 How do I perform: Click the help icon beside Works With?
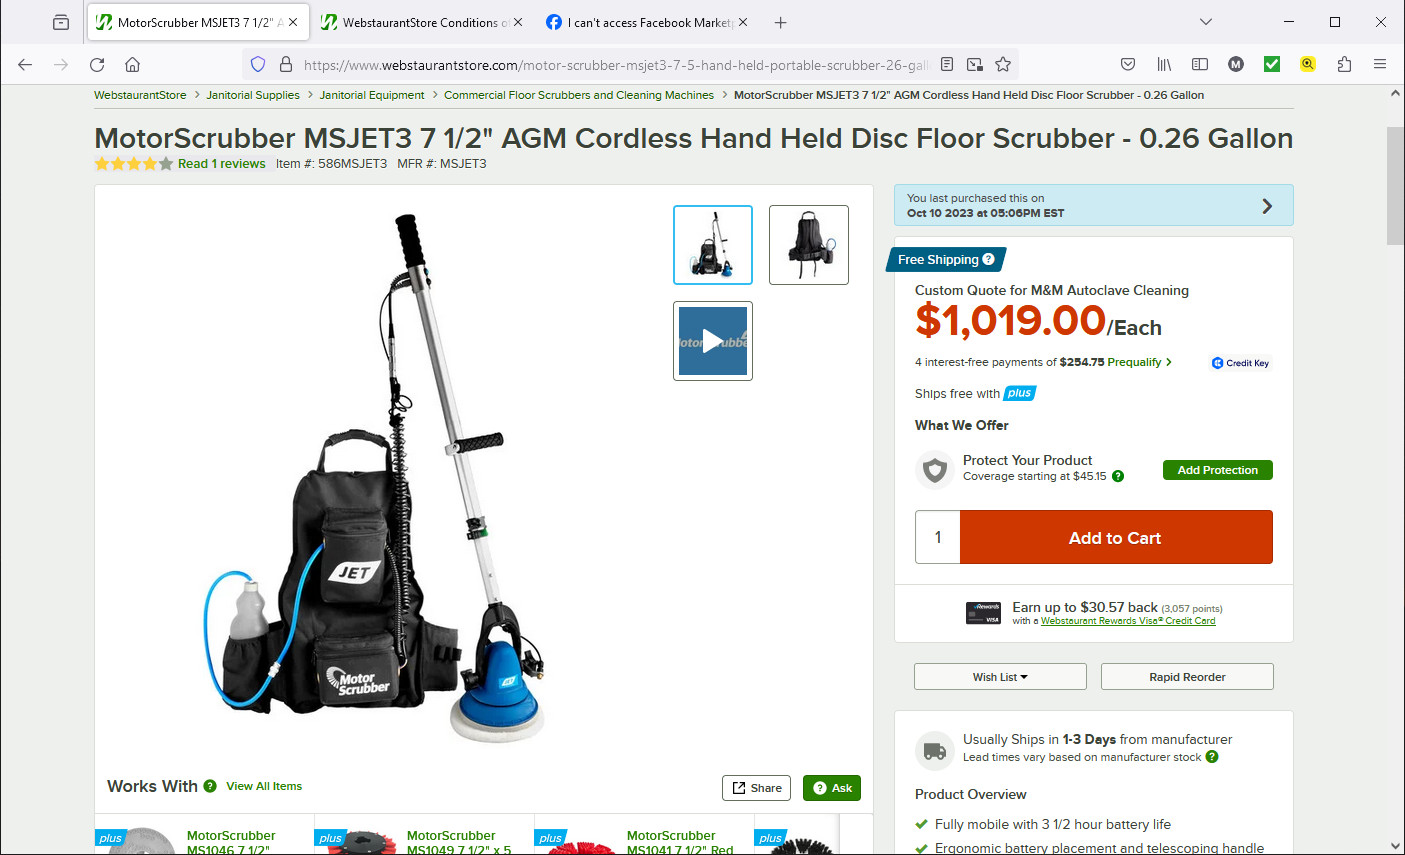click(x=210, y=786)
